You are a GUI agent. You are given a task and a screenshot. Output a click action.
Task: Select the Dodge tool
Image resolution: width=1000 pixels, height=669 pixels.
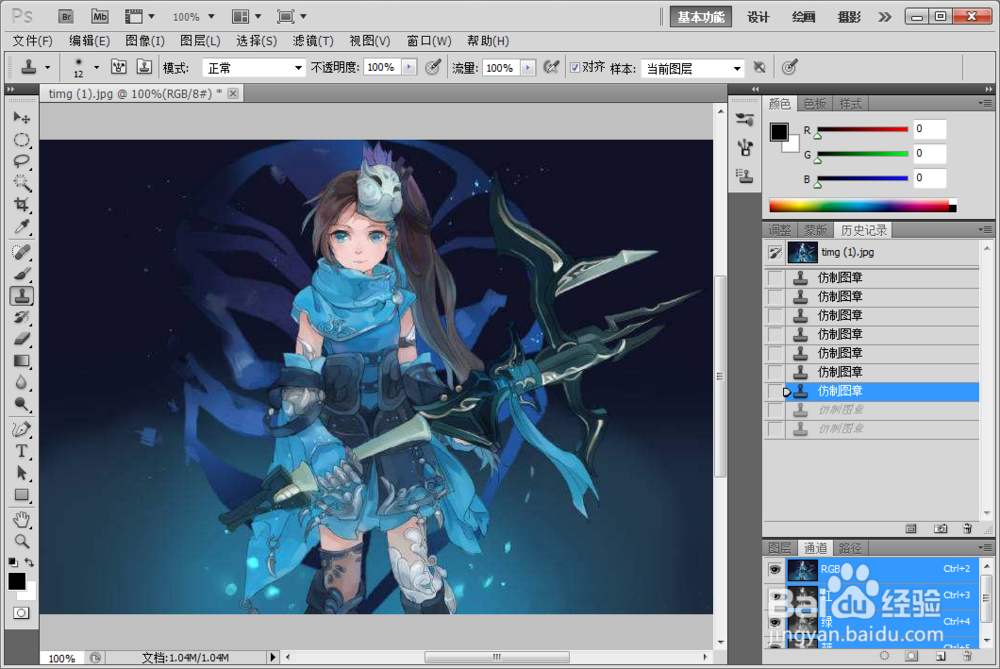point(22,404)
